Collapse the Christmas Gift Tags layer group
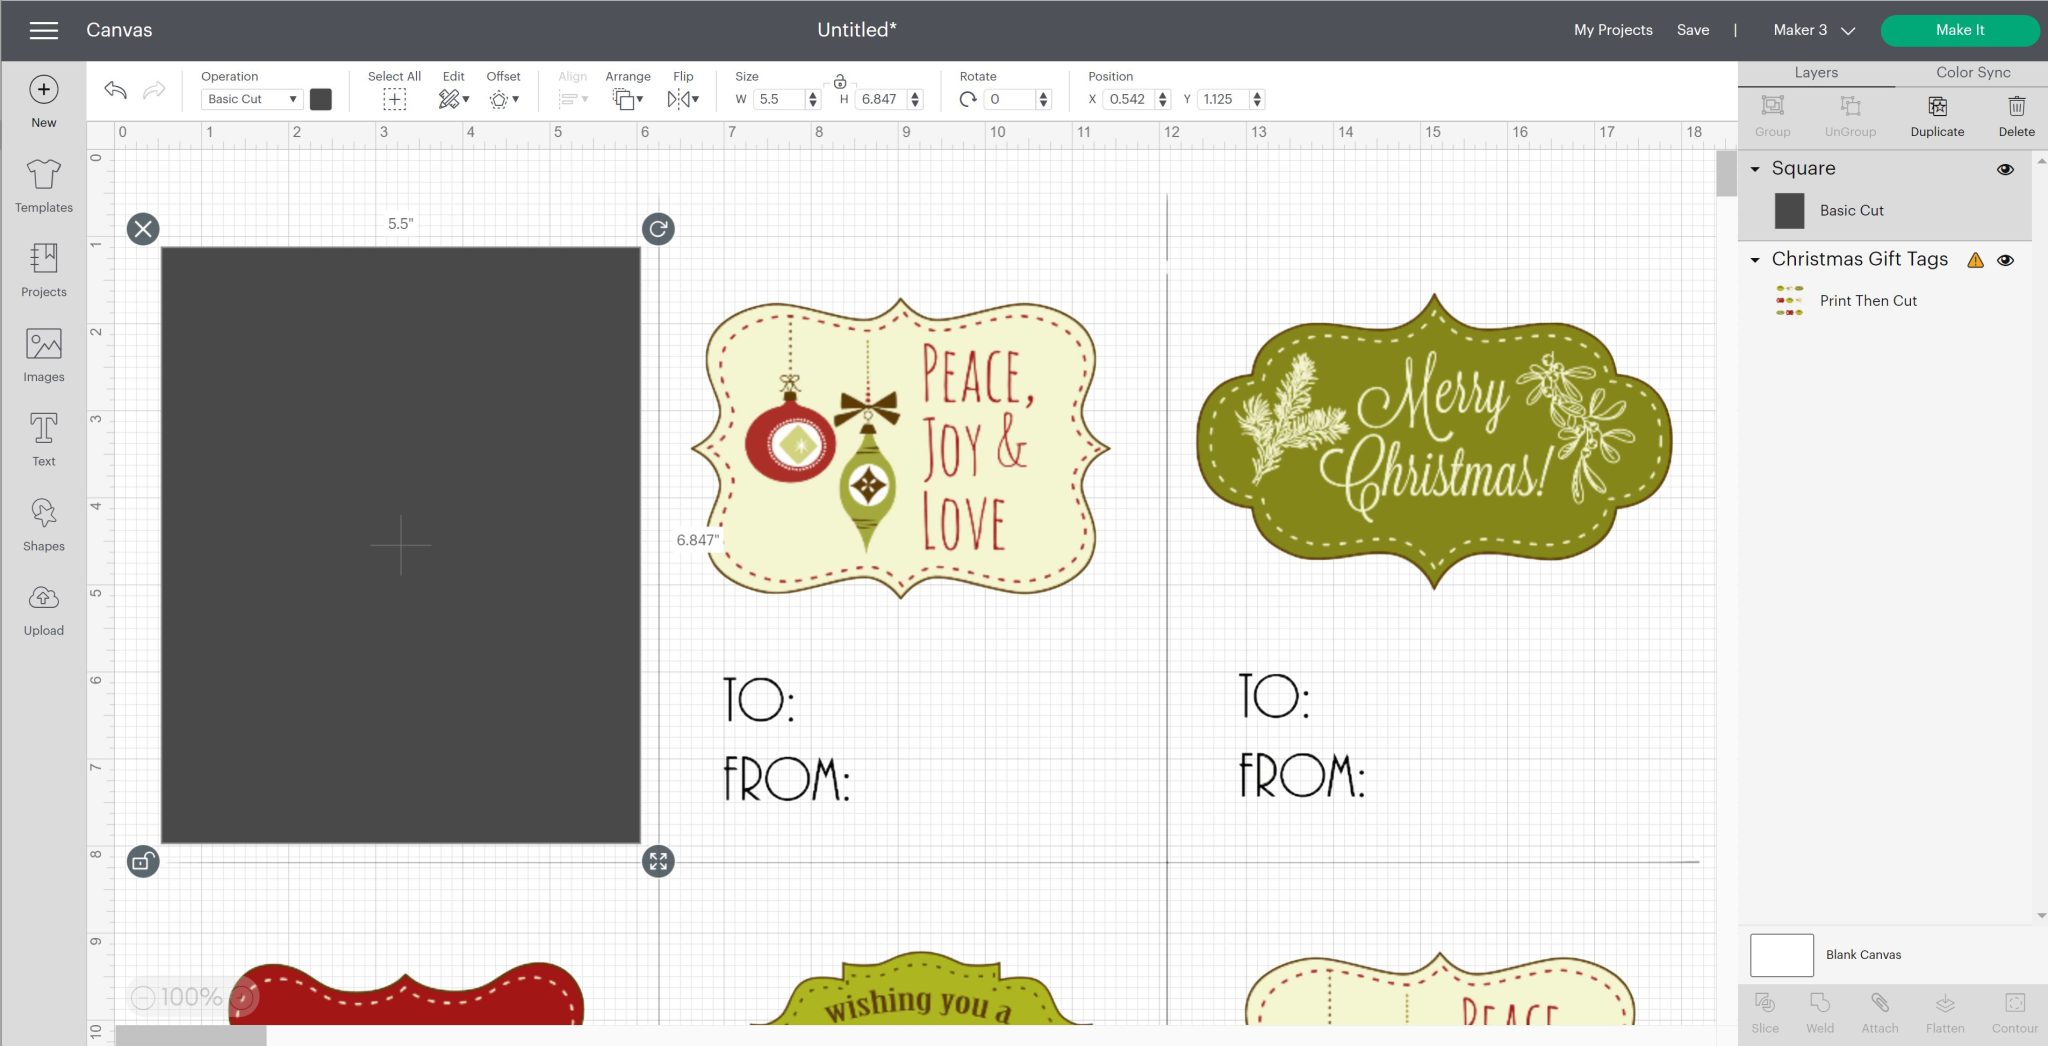The image size is (2048, 1046). [1757, 260]
